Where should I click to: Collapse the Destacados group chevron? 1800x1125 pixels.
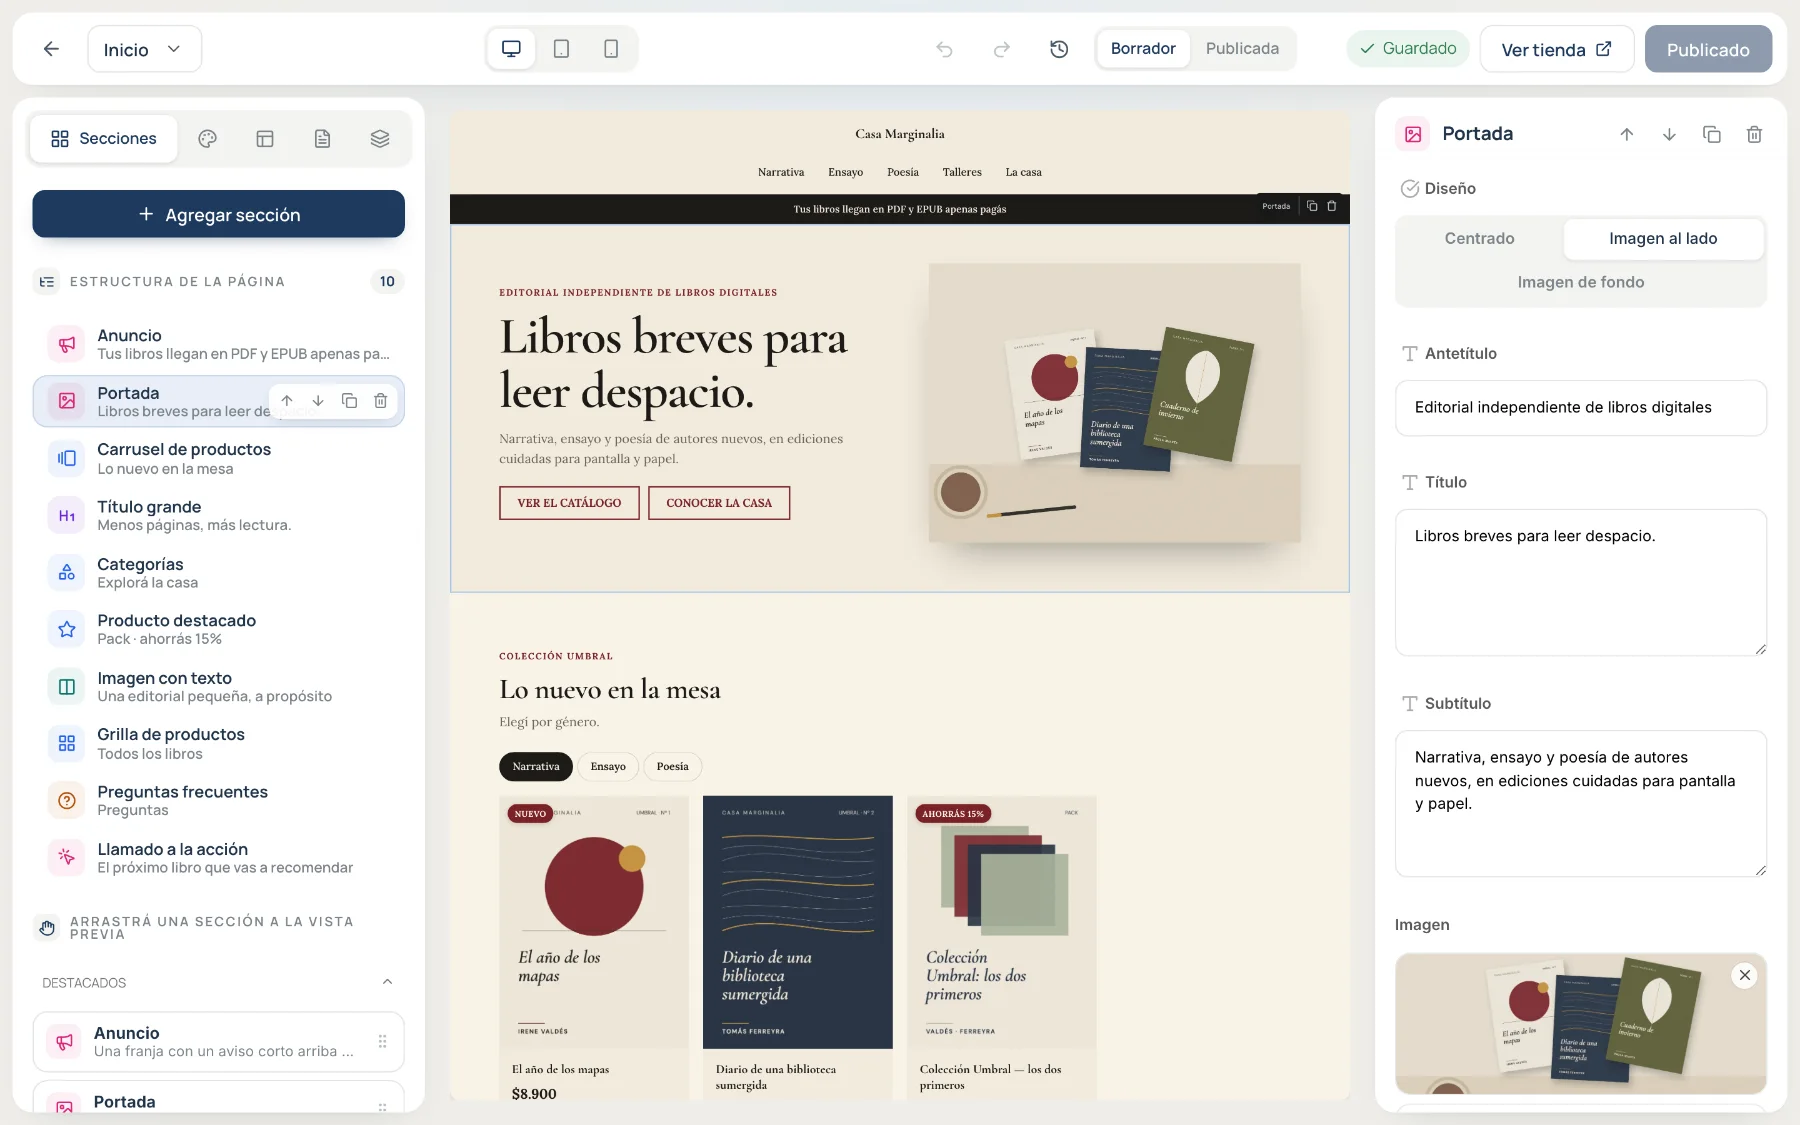coord(387,982)
